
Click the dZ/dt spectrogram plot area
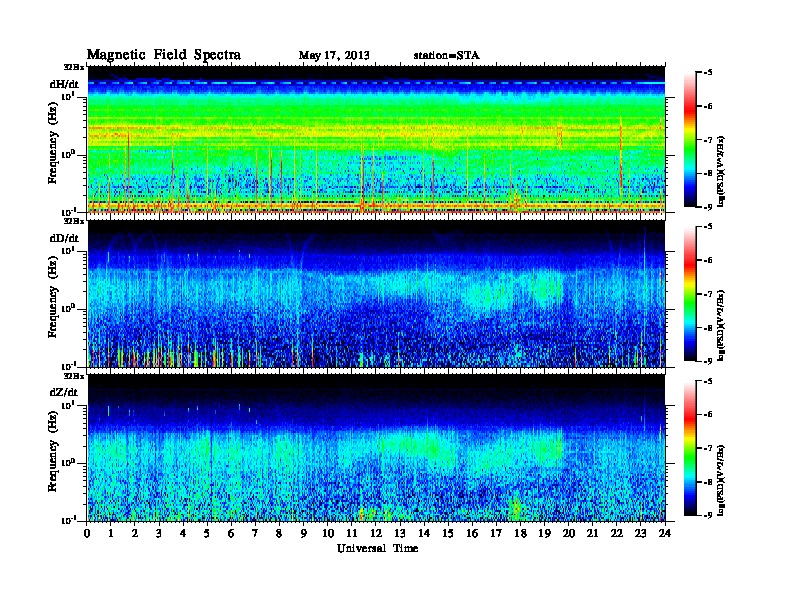point(376,448)
